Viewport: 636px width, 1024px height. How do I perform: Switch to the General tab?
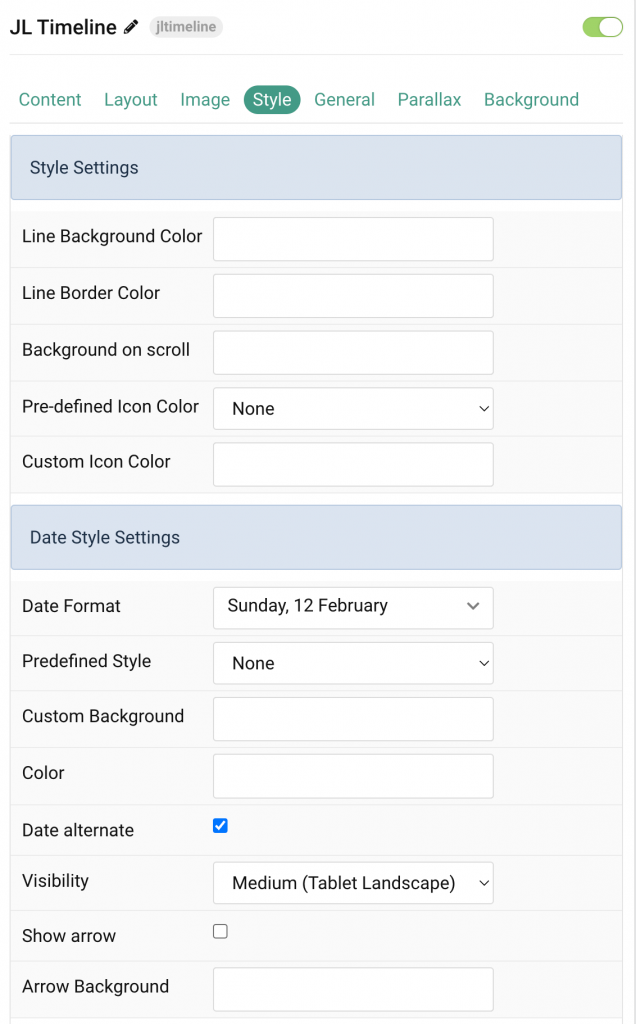[344, 100]
